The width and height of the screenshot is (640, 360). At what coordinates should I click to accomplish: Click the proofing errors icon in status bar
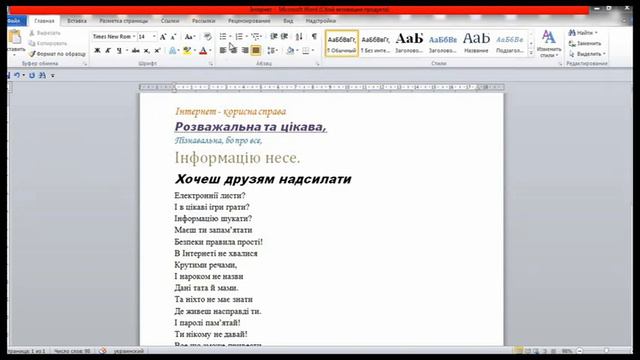tap(103, 351)
